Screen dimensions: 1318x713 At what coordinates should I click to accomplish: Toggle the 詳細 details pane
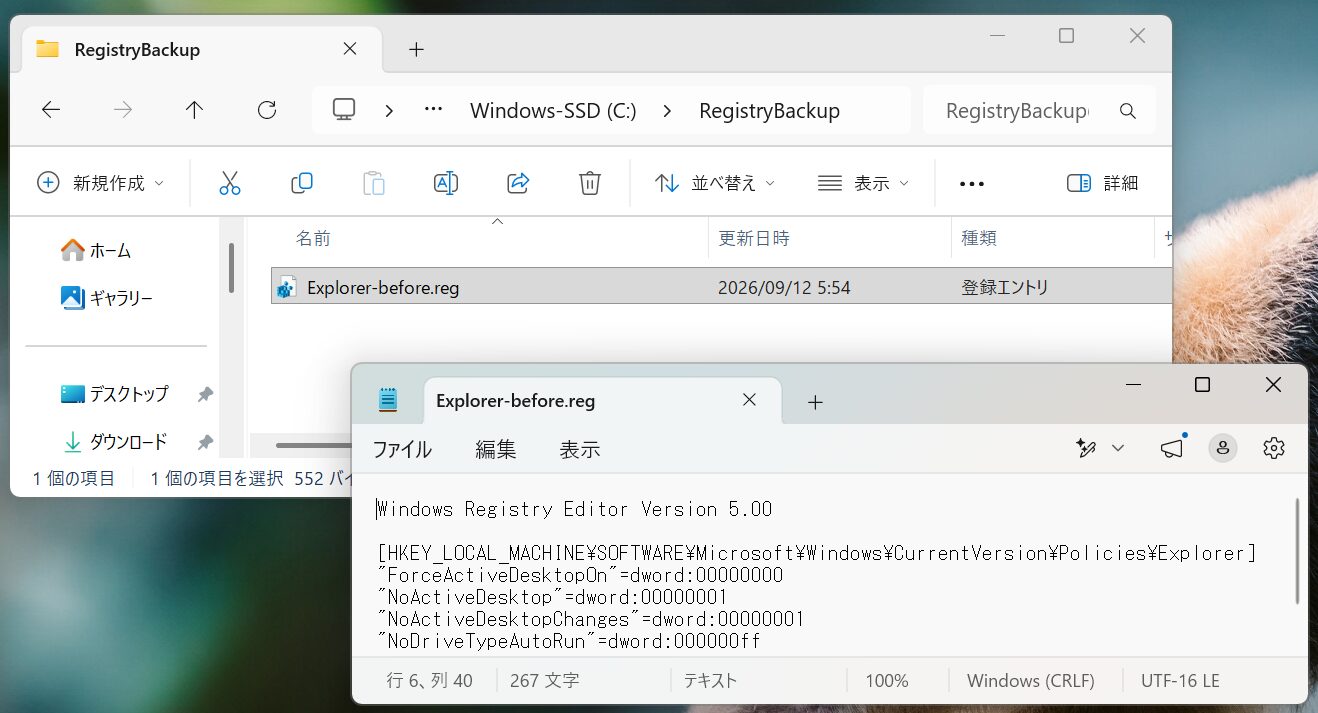[1103, 183]
